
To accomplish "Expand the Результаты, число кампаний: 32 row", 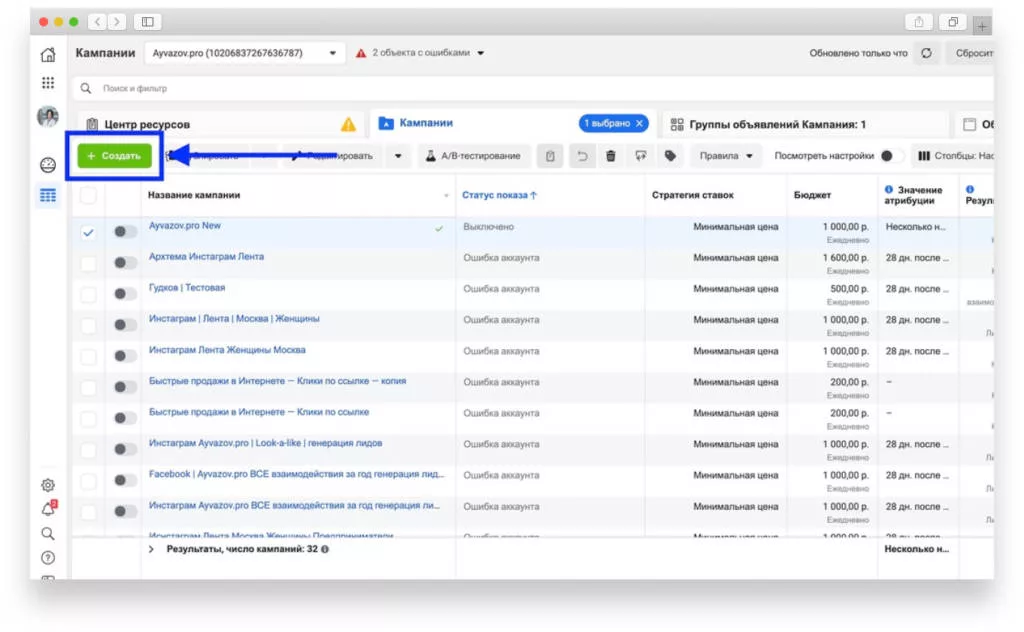I will coord(151,549).
